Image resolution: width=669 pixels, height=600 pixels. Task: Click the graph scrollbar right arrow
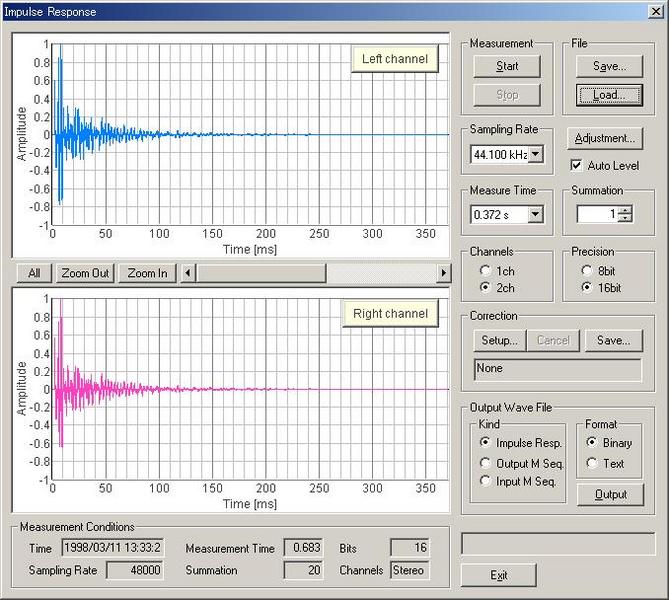[x=443, y=273]
